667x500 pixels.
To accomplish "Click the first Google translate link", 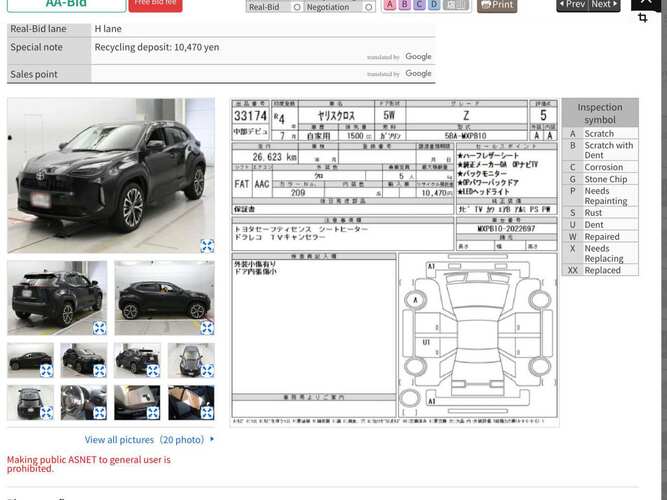I will coord(418,56).
